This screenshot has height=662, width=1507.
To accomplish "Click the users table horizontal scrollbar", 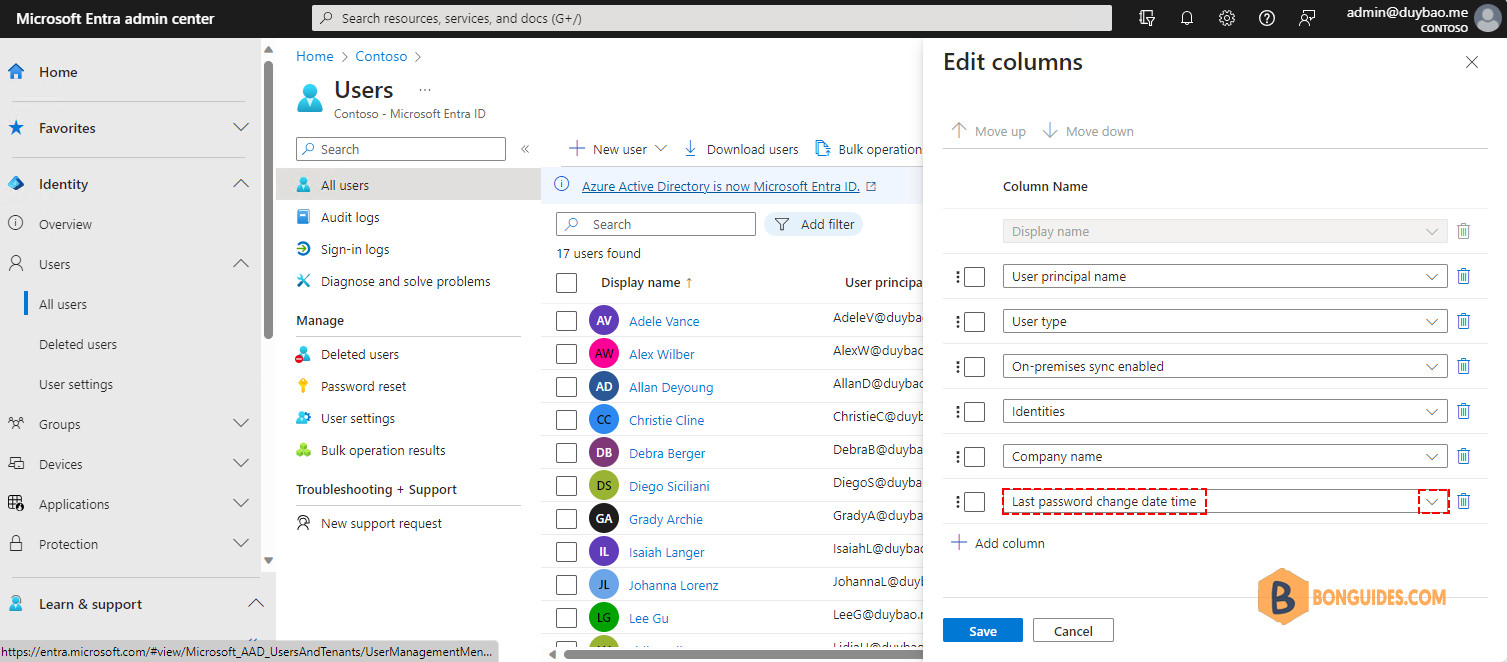I will 742,655.
